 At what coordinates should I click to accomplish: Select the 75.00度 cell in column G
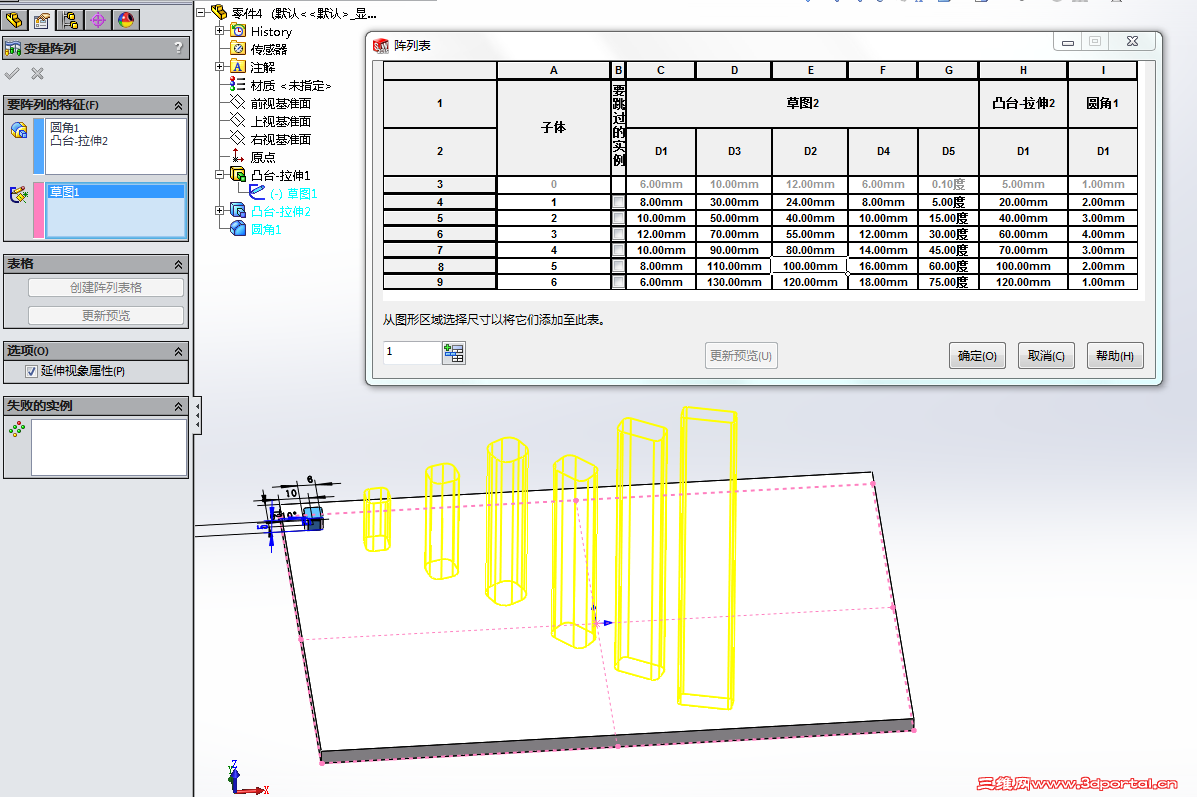pyautogui.click(x=948, y=282)
